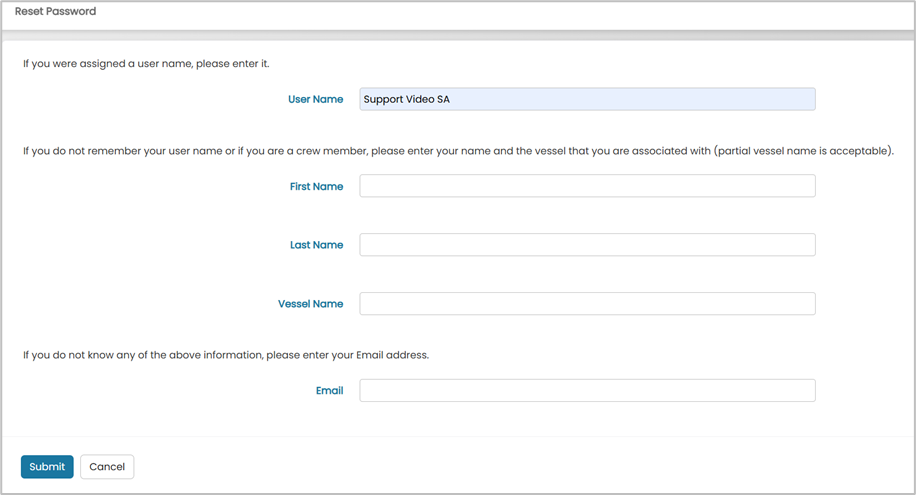The image size is (916, 495).
Task: Click the First Name label
Action: (x=317, y=186)
